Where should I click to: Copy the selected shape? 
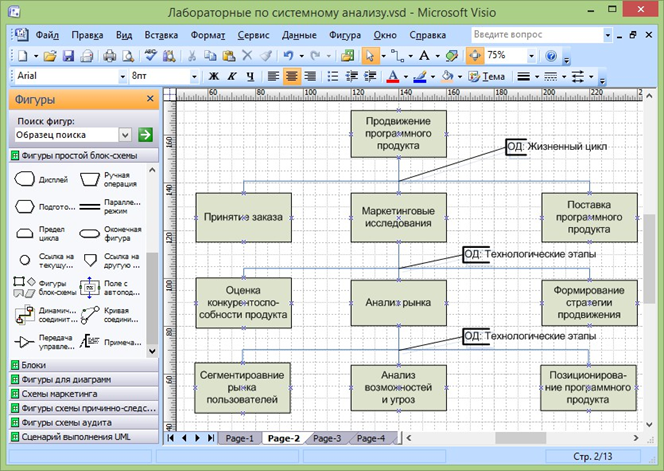[x=210, y=55]
